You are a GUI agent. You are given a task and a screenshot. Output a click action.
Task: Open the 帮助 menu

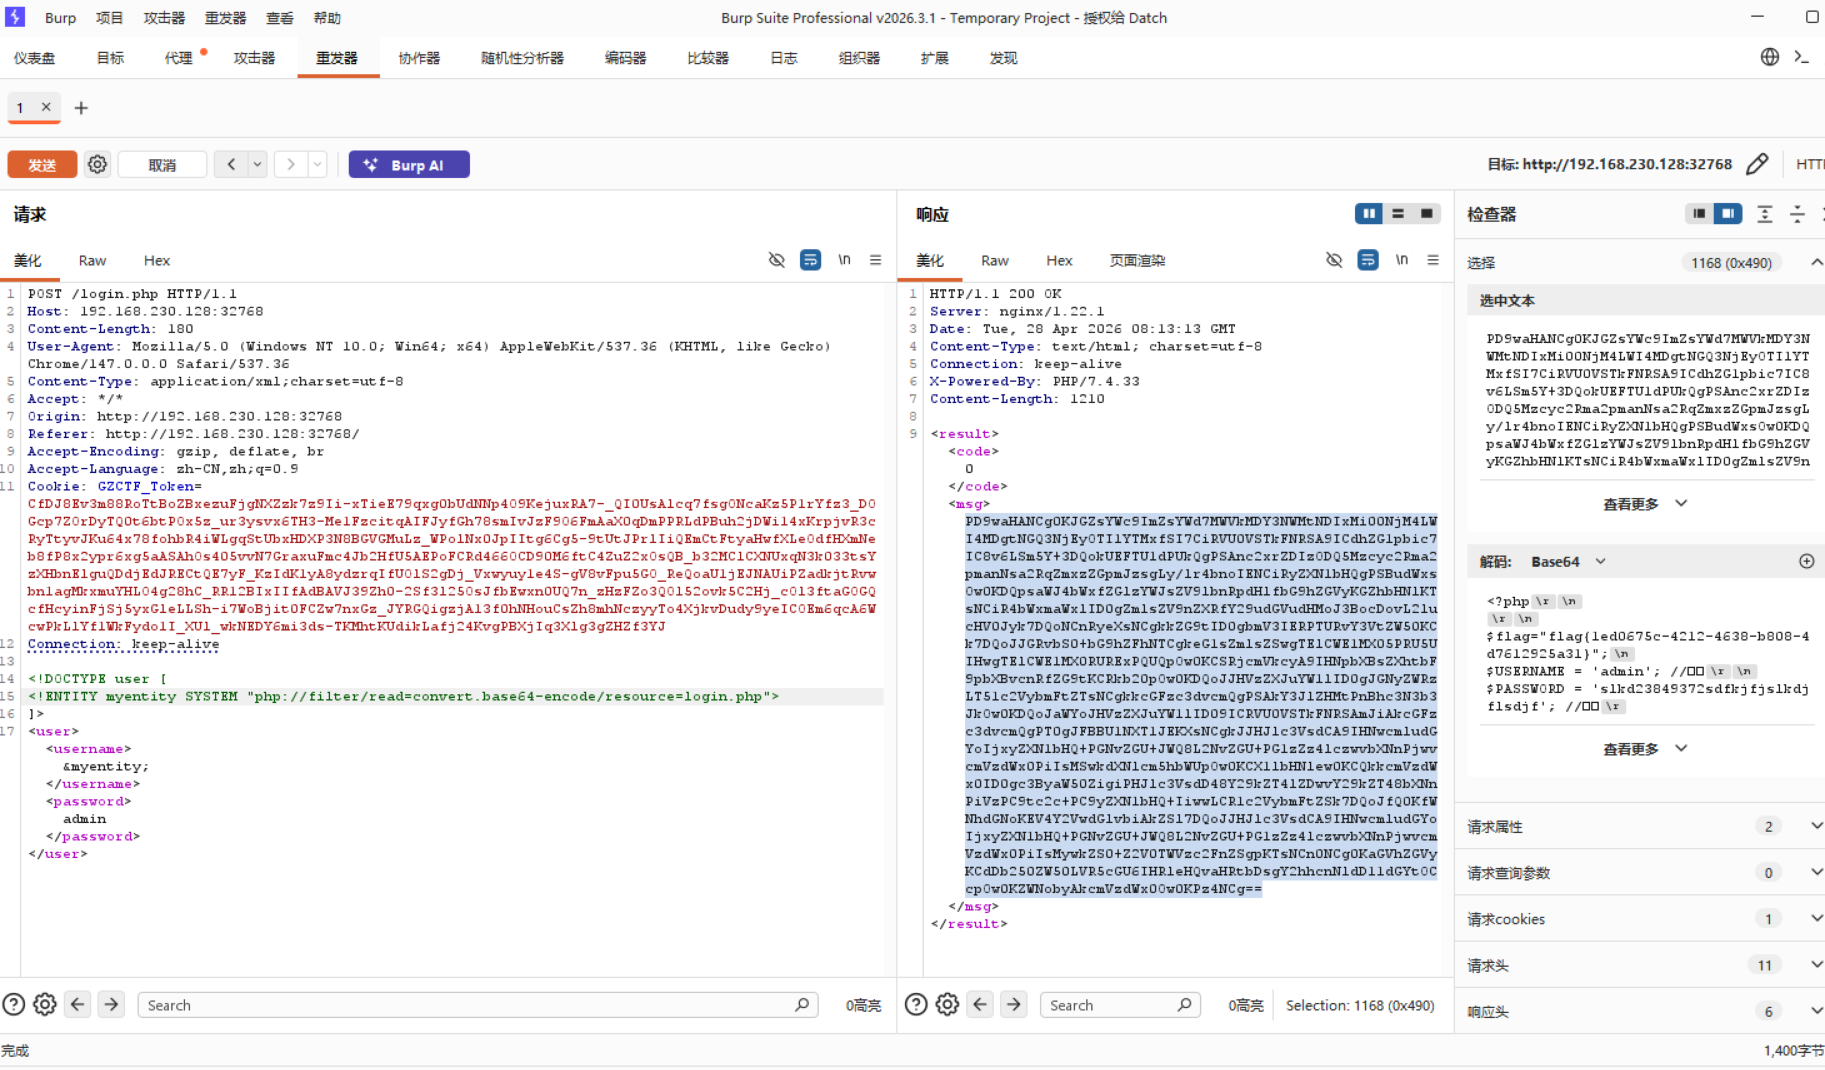pos(327,18)
